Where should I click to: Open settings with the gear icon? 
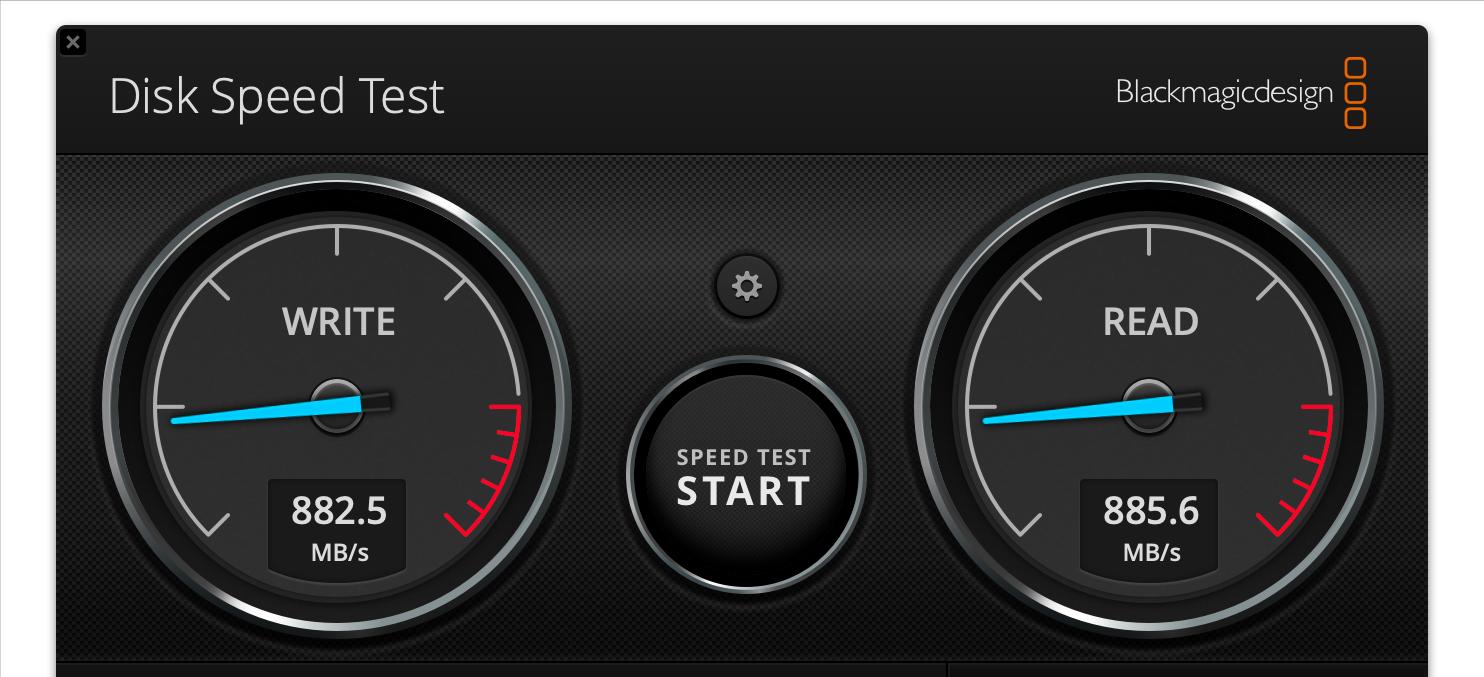click(x=746, y=287)
